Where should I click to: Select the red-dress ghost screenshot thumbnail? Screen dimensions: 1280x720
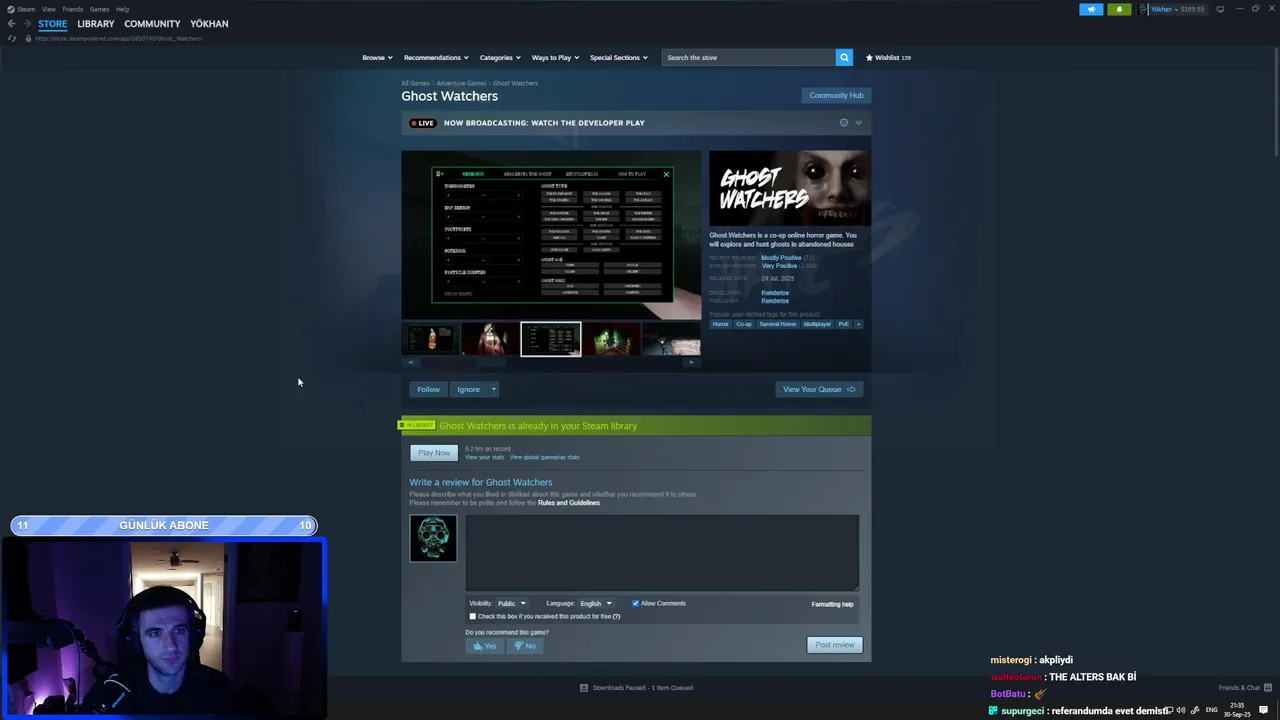coord(490,339)
